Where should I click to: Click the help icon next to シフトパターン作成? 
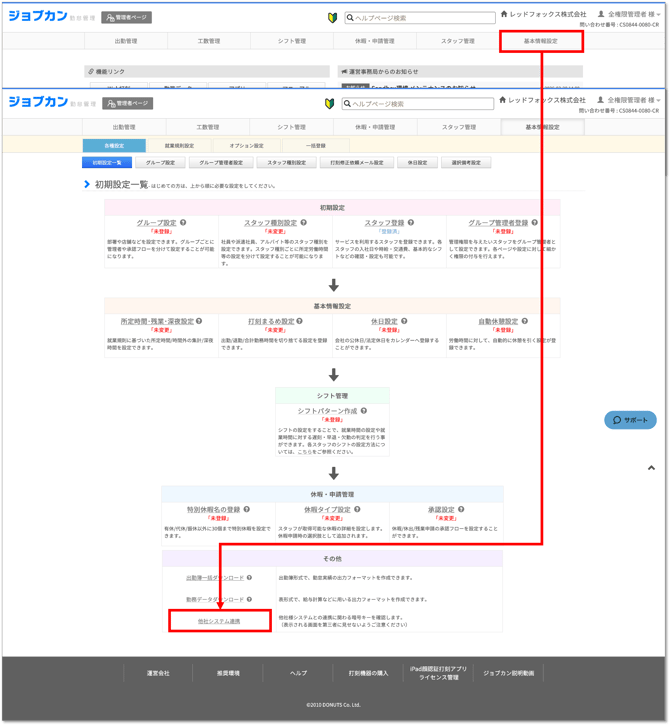tap(364, 411)
